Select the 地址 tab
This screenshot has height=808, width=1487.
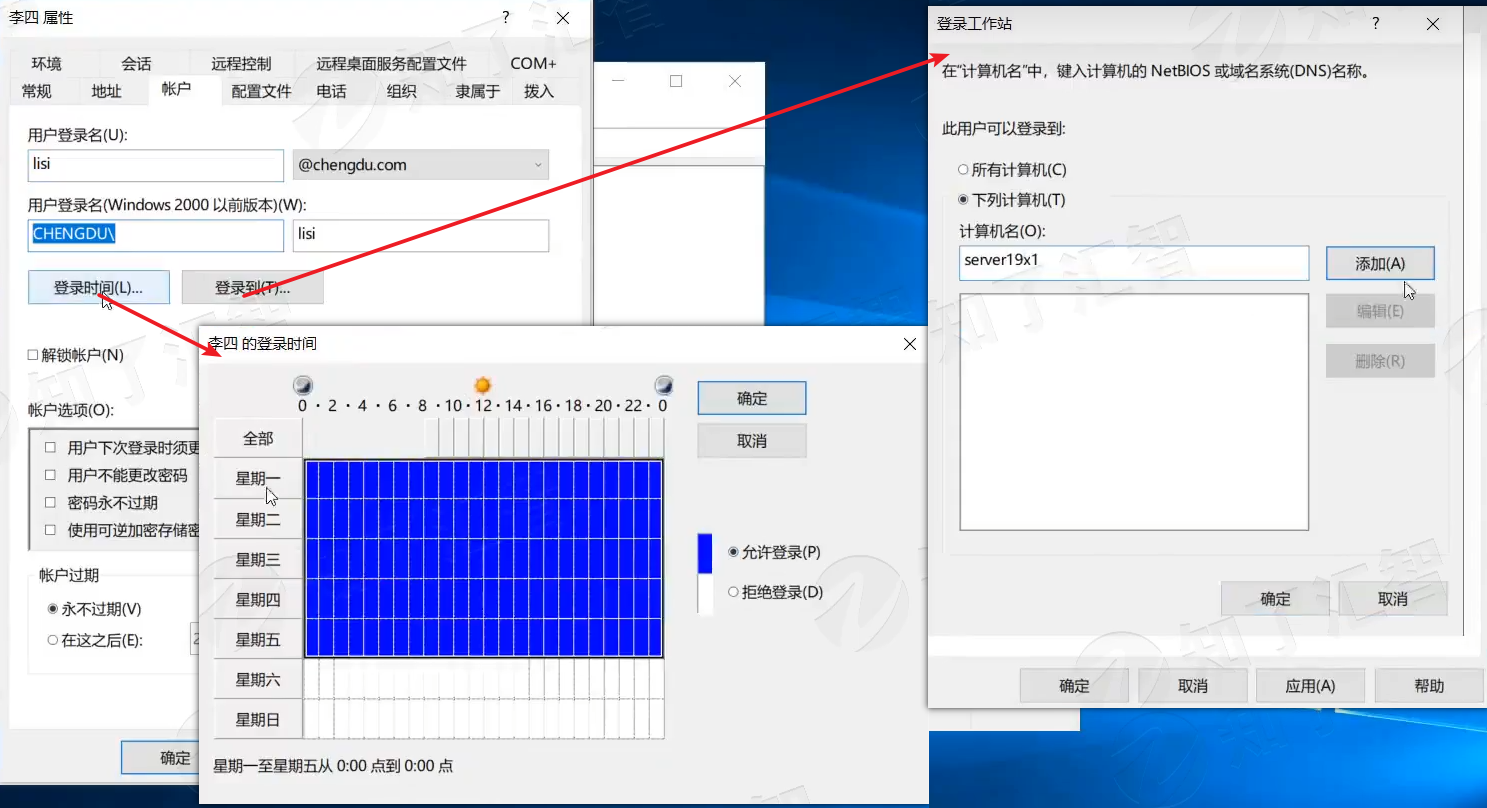[106, 91]
